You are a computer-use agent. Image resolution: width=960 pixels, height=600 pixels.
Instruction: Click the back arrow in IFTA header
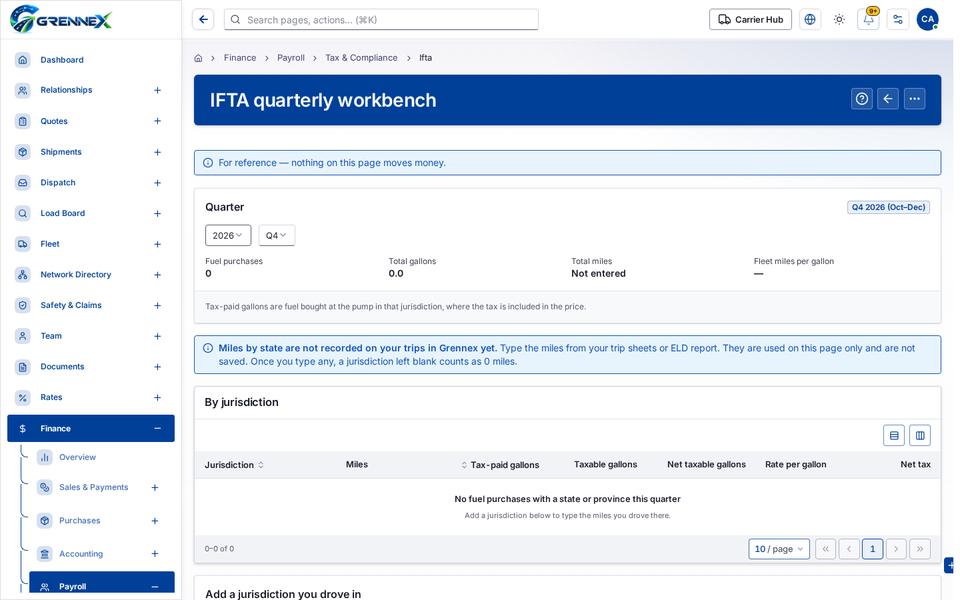888,99
